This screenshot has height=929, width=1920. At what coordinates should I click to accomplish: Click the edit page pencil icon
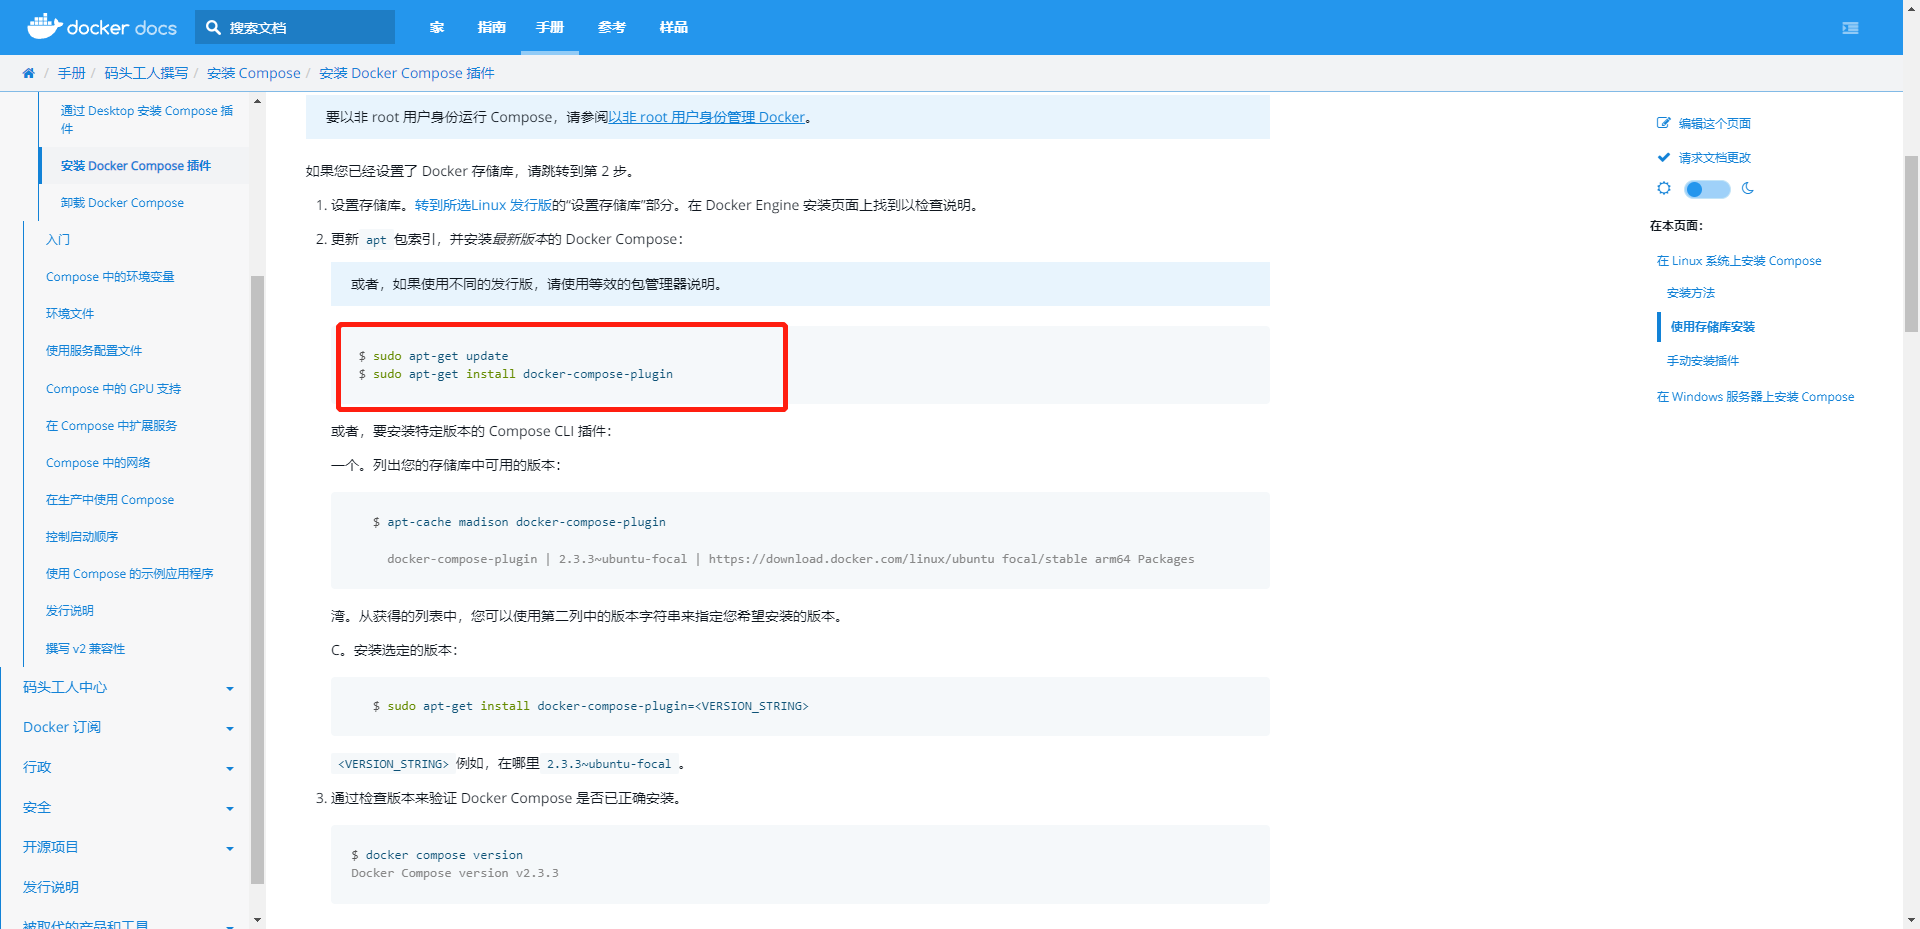tap(1663, 123)
